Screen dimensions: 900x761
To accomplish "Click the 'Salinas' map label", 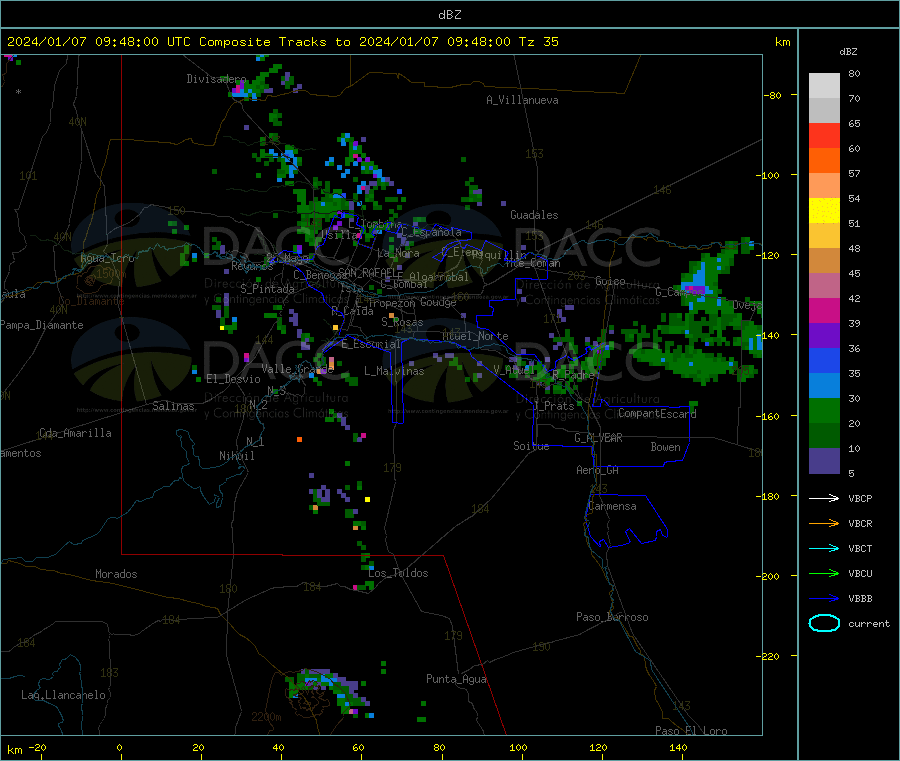I will 173,406.
